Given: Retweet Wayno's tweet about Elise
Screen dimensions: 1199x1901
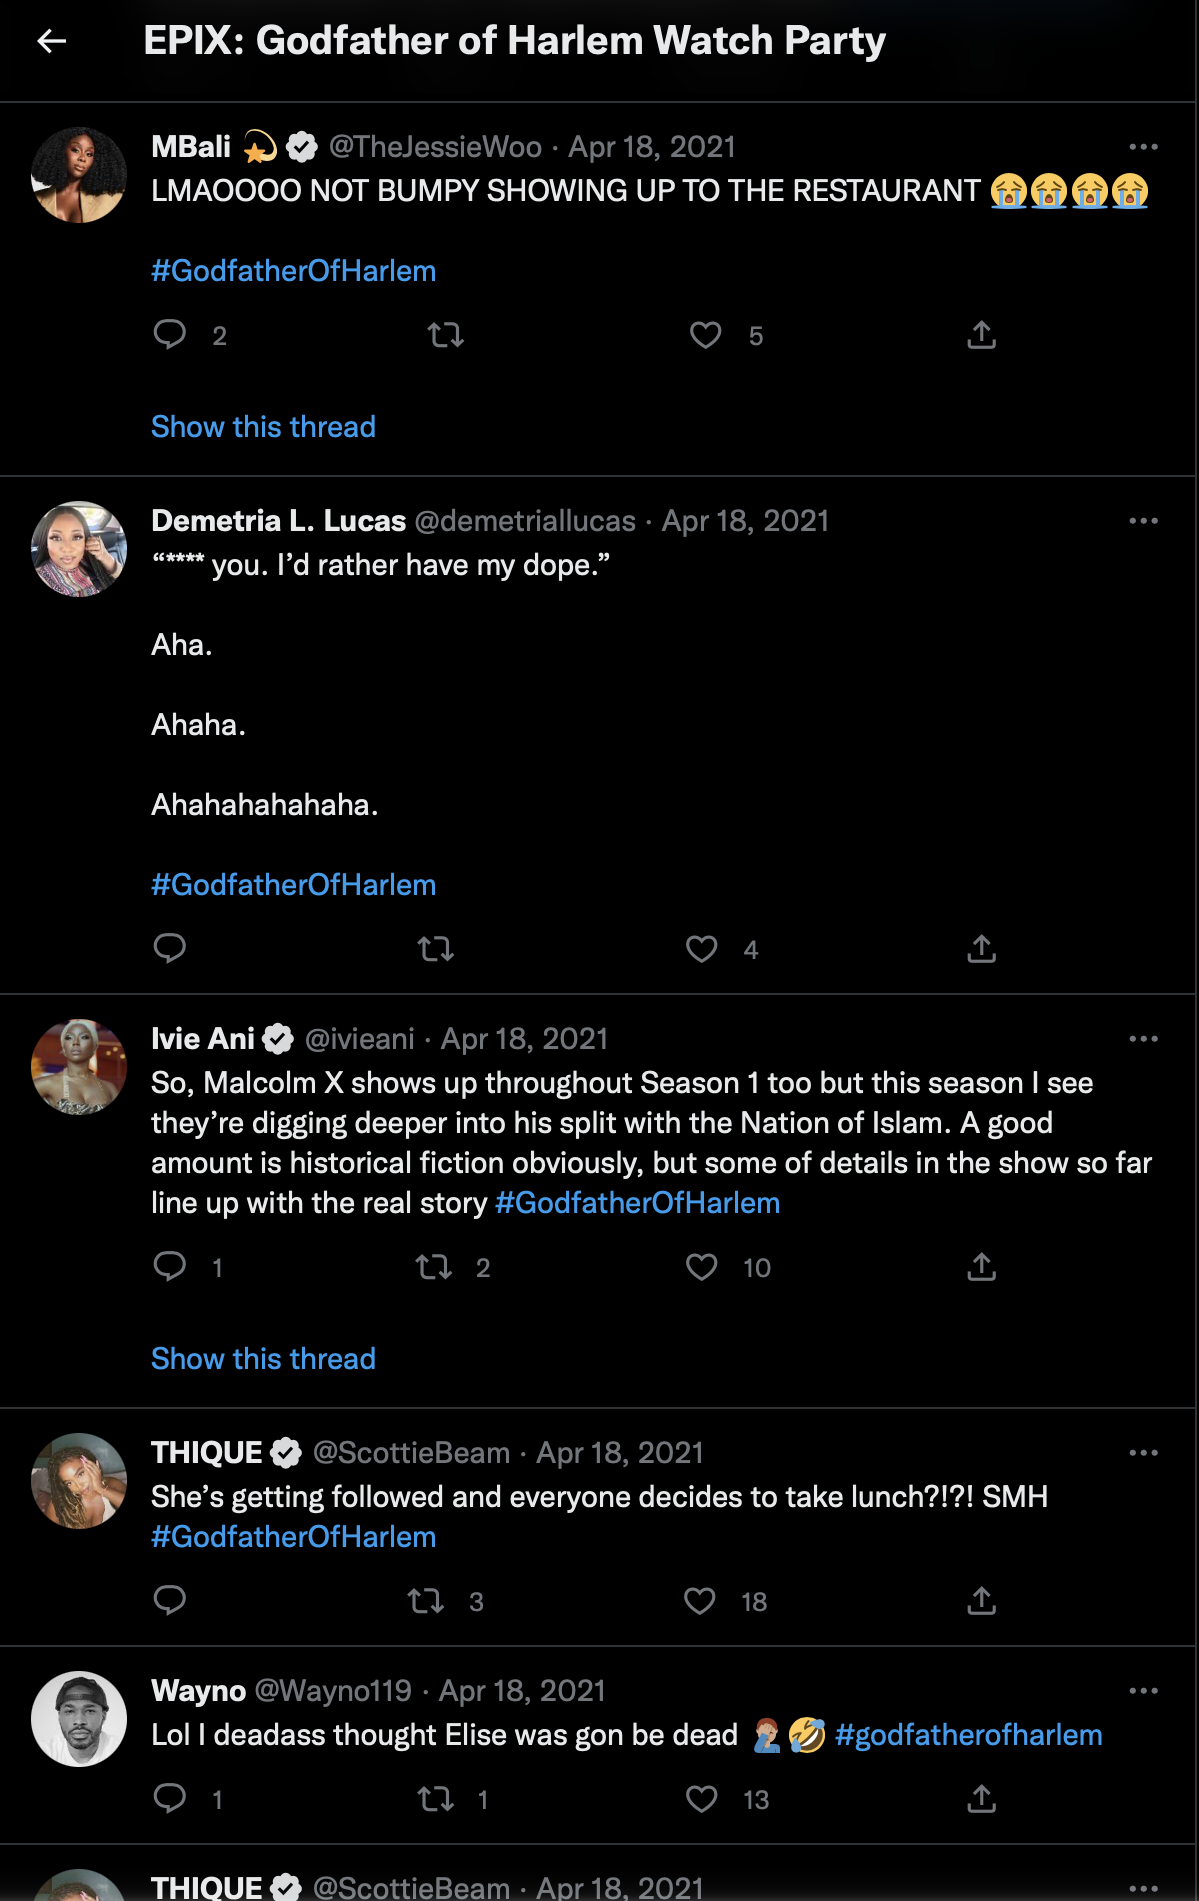Looking at the screenshot, I should point(436,1798).
